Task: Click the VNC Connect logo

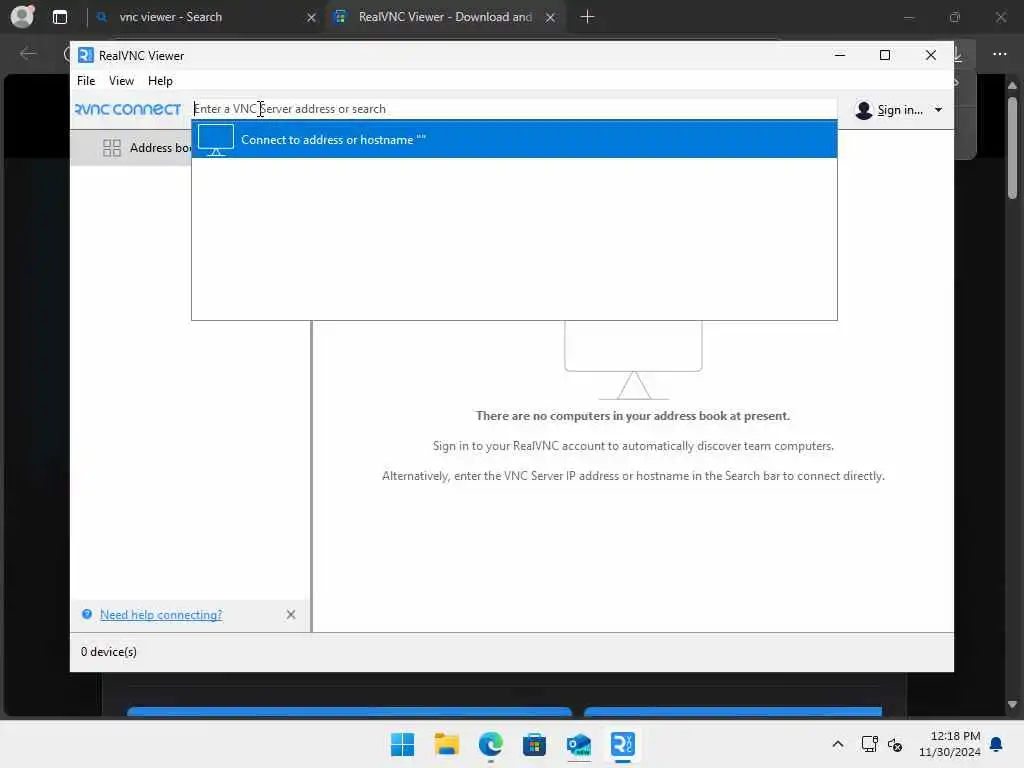Action: pos(128,109)
